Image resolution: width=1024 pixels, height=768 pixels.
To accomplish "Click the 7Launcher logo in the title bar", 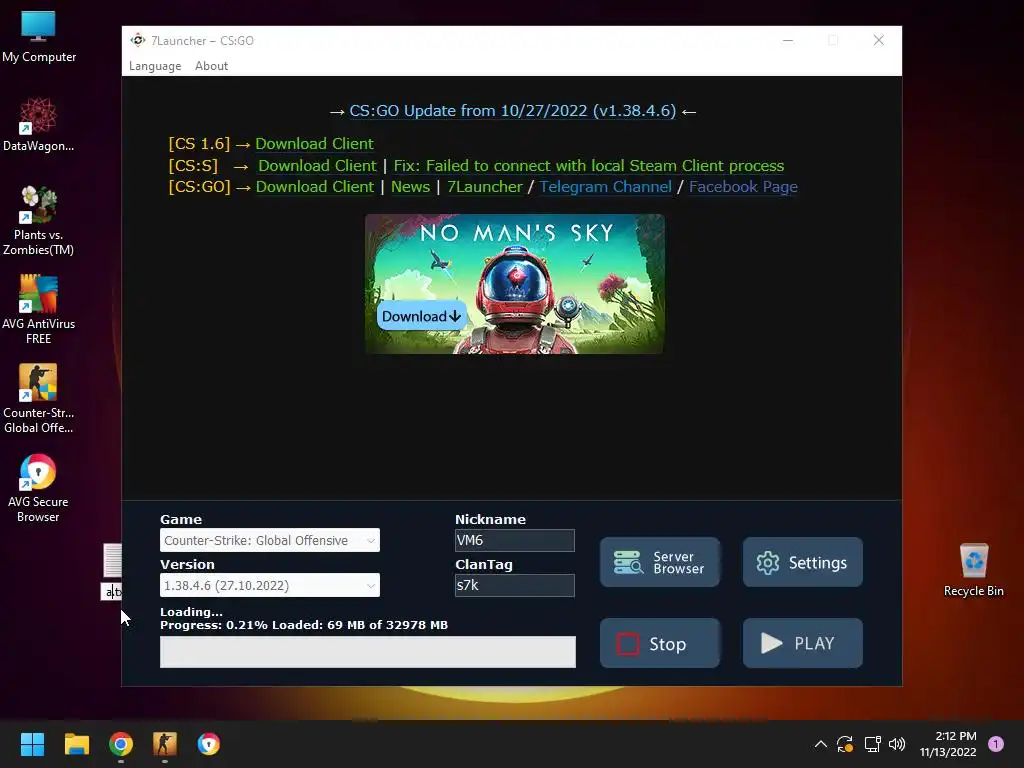I will point(138,40).
